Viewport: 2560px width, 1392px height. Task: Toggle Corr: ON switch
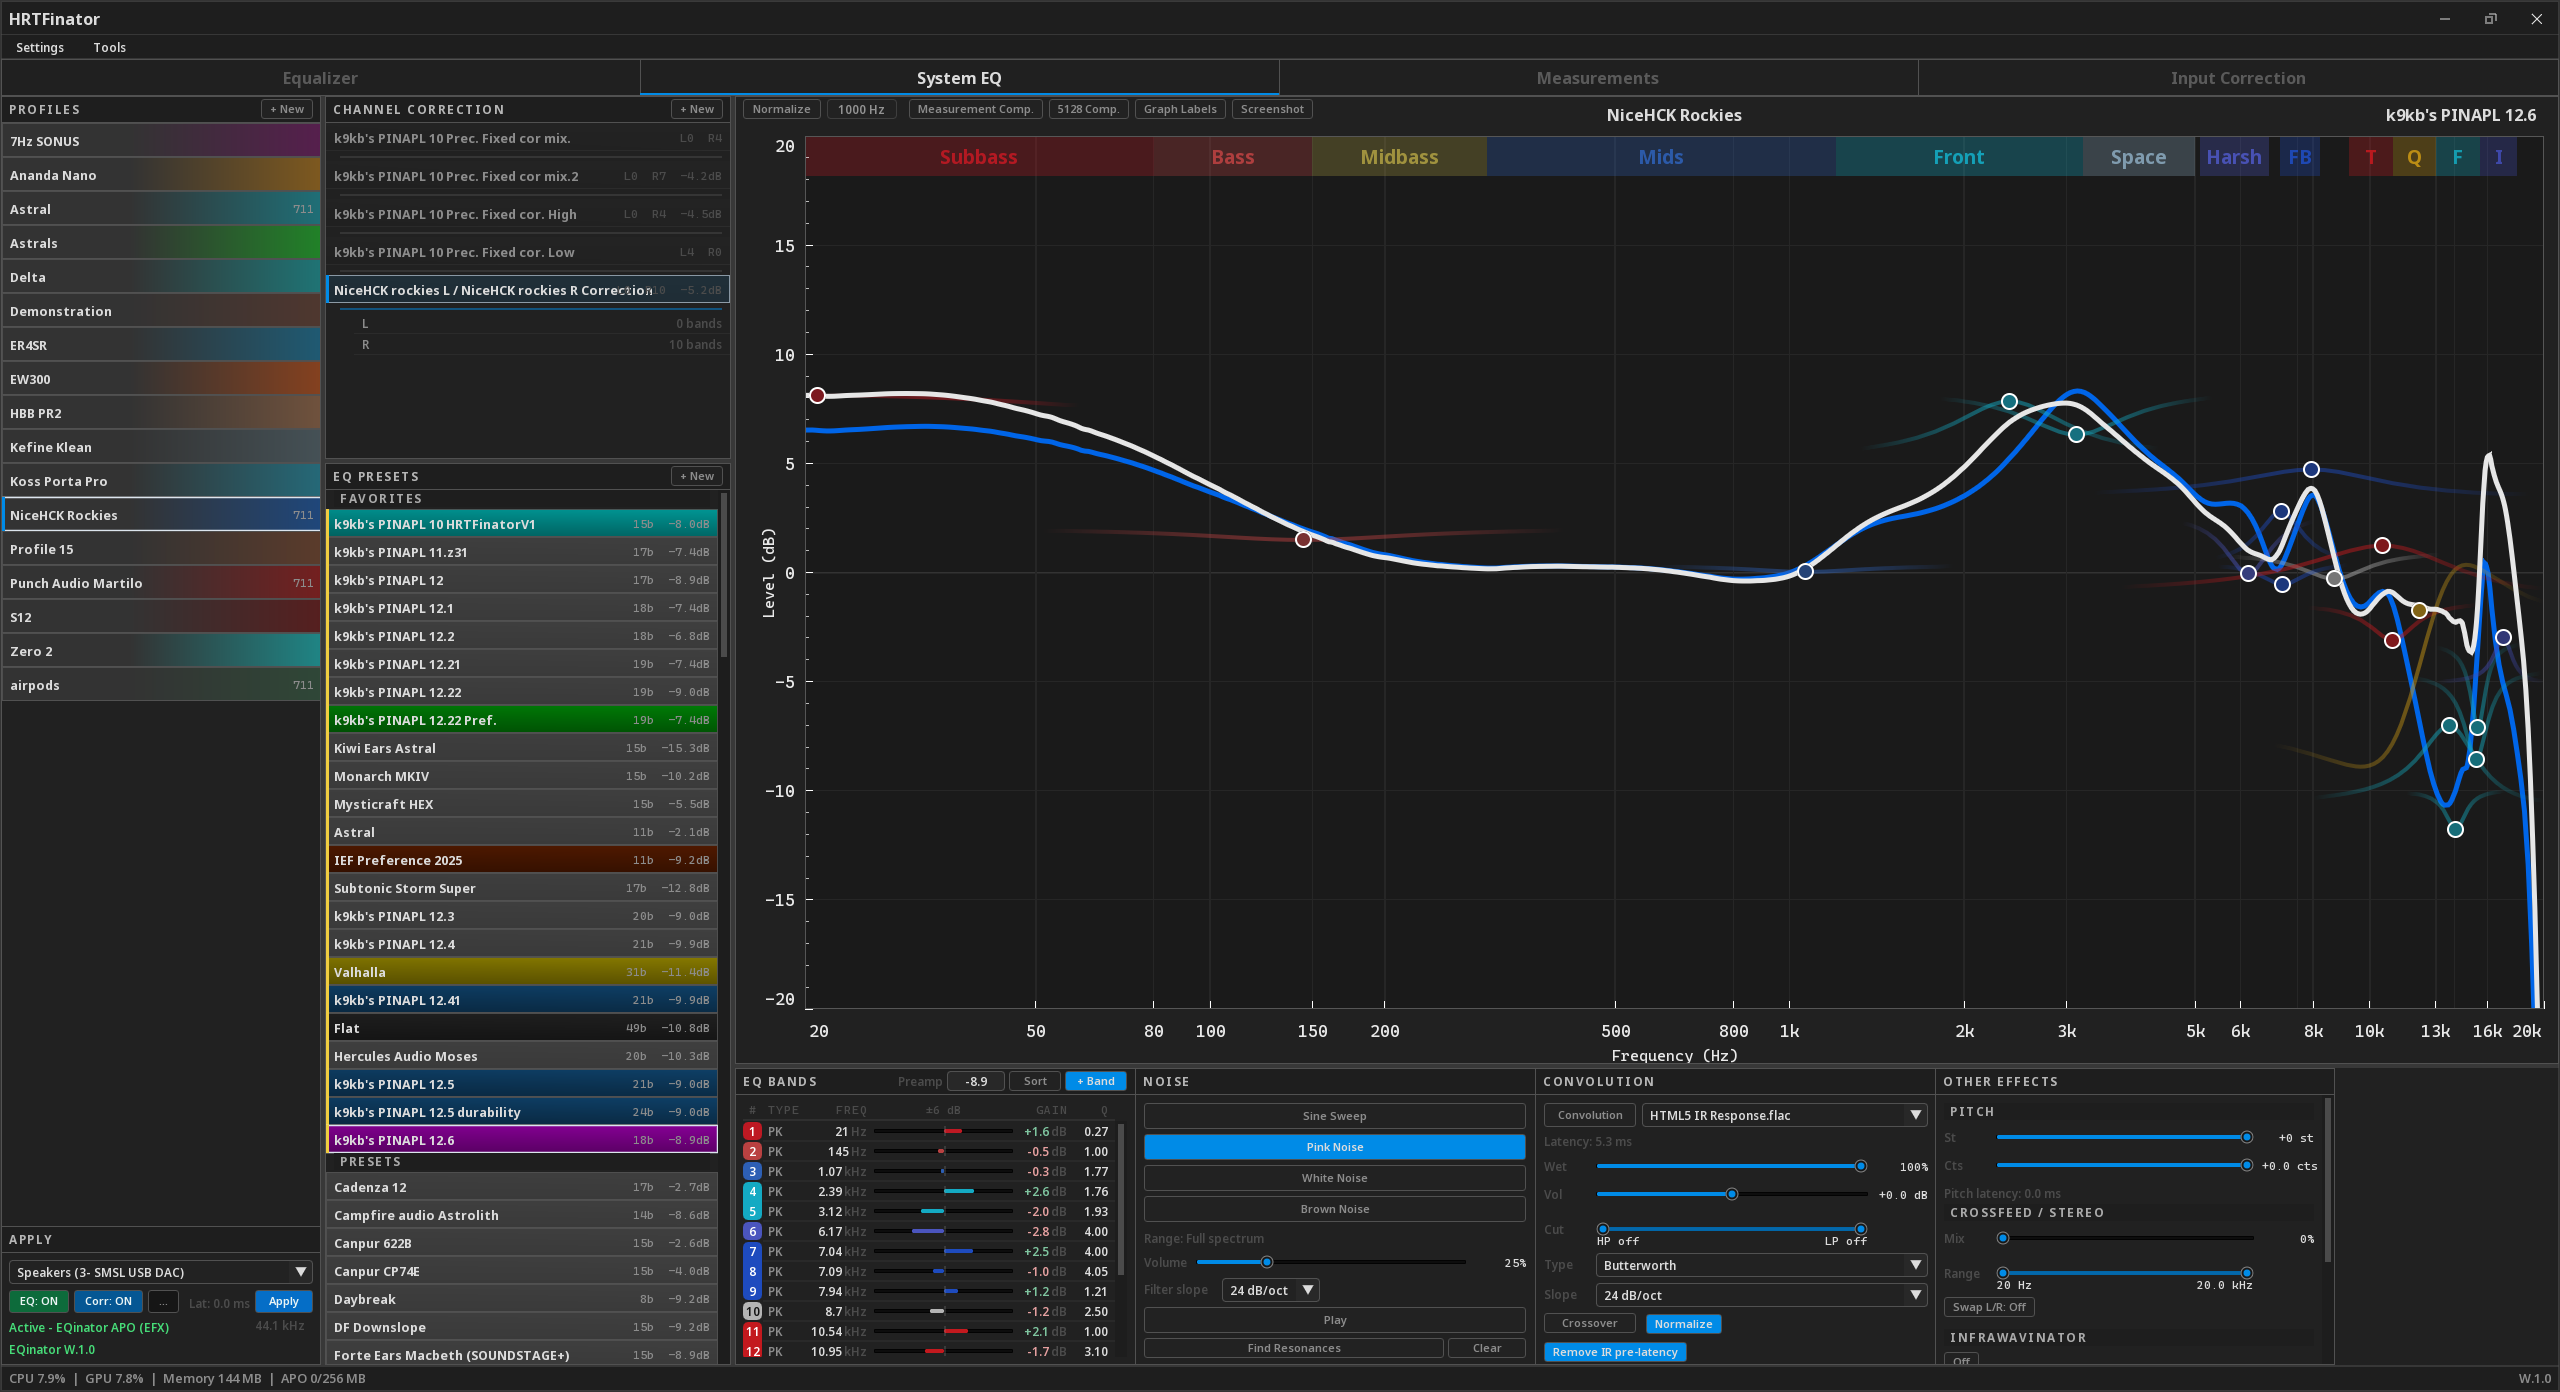108,1301
